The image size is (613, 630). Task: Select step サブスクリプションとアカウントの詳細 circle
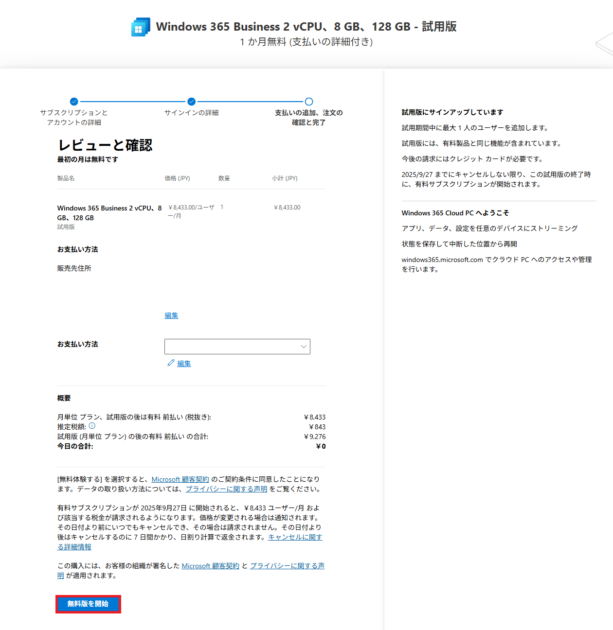click(x=74, y=101)
